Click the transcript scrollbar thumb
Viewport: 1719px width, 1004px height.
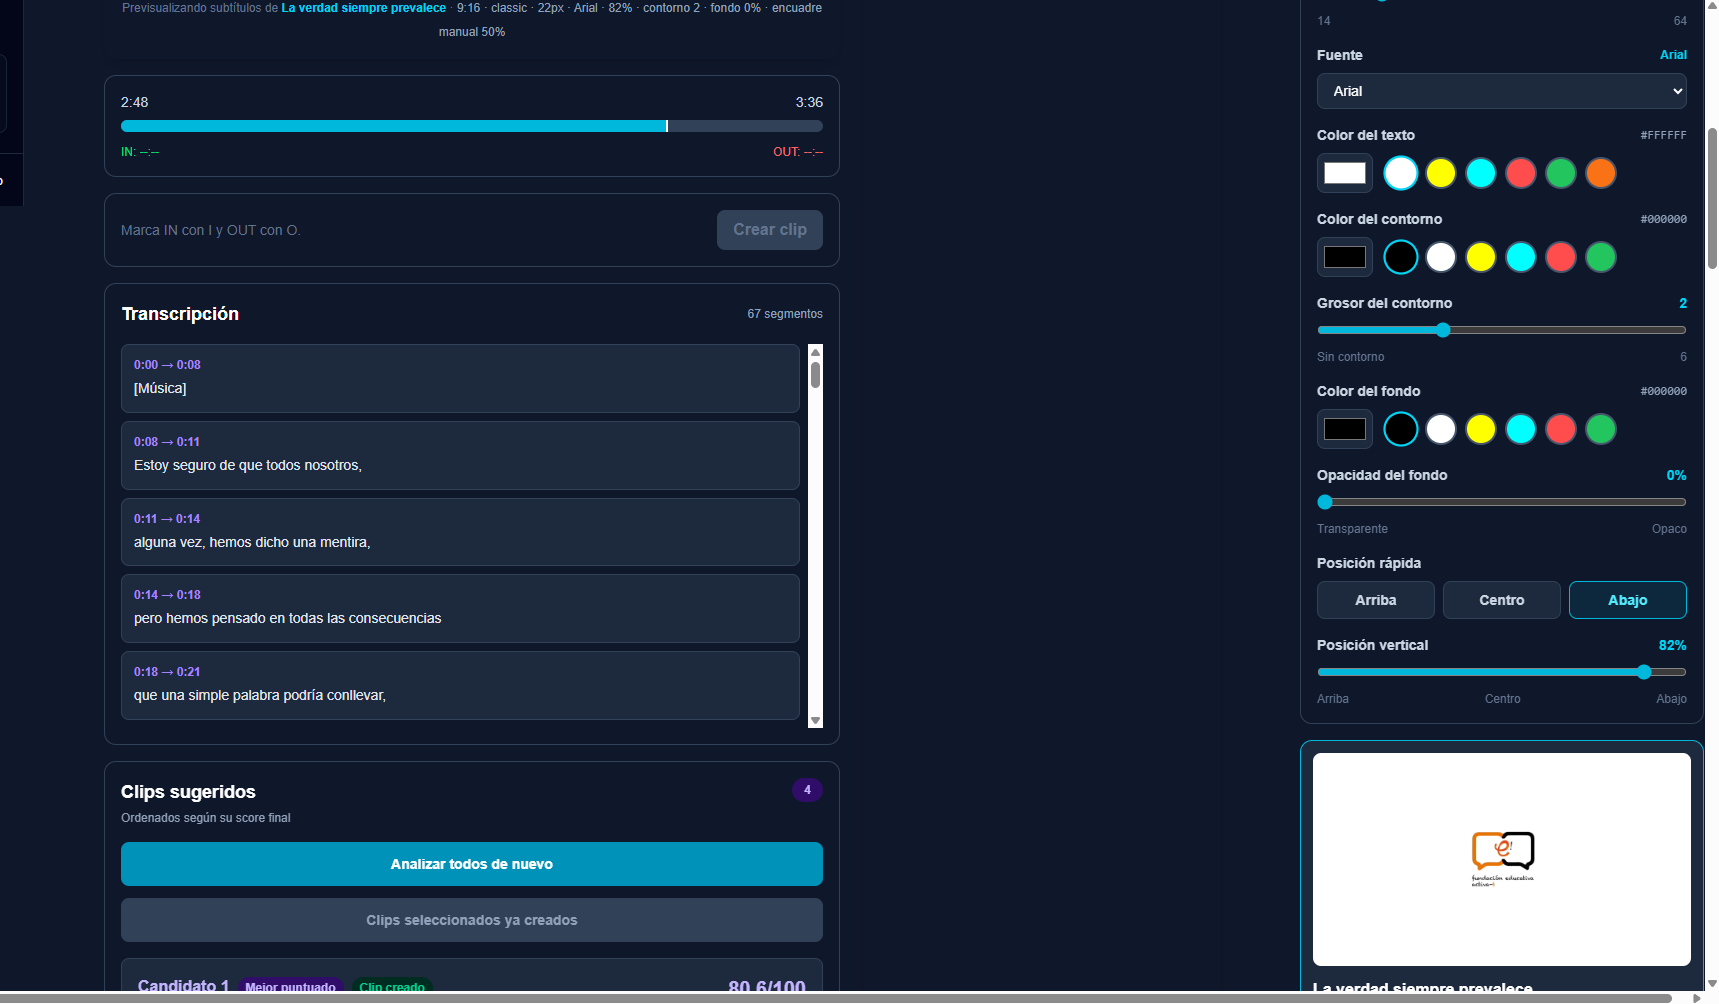pyautogui.click(x=816, y=375)
